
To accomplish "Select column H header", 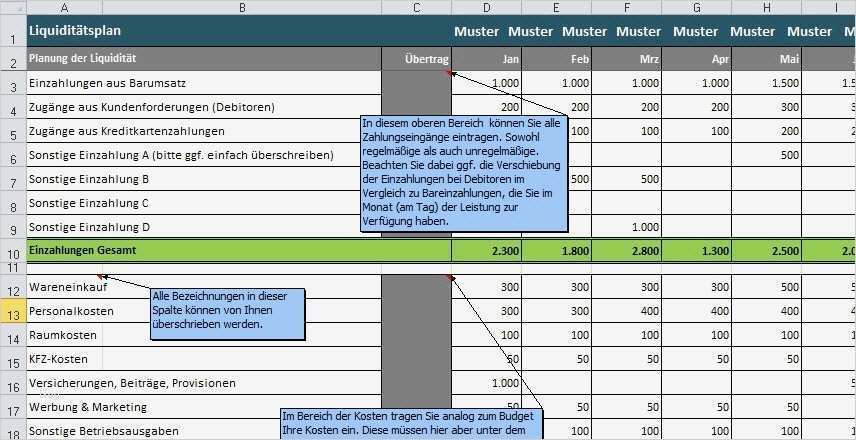I will click(x=766, y=7).
